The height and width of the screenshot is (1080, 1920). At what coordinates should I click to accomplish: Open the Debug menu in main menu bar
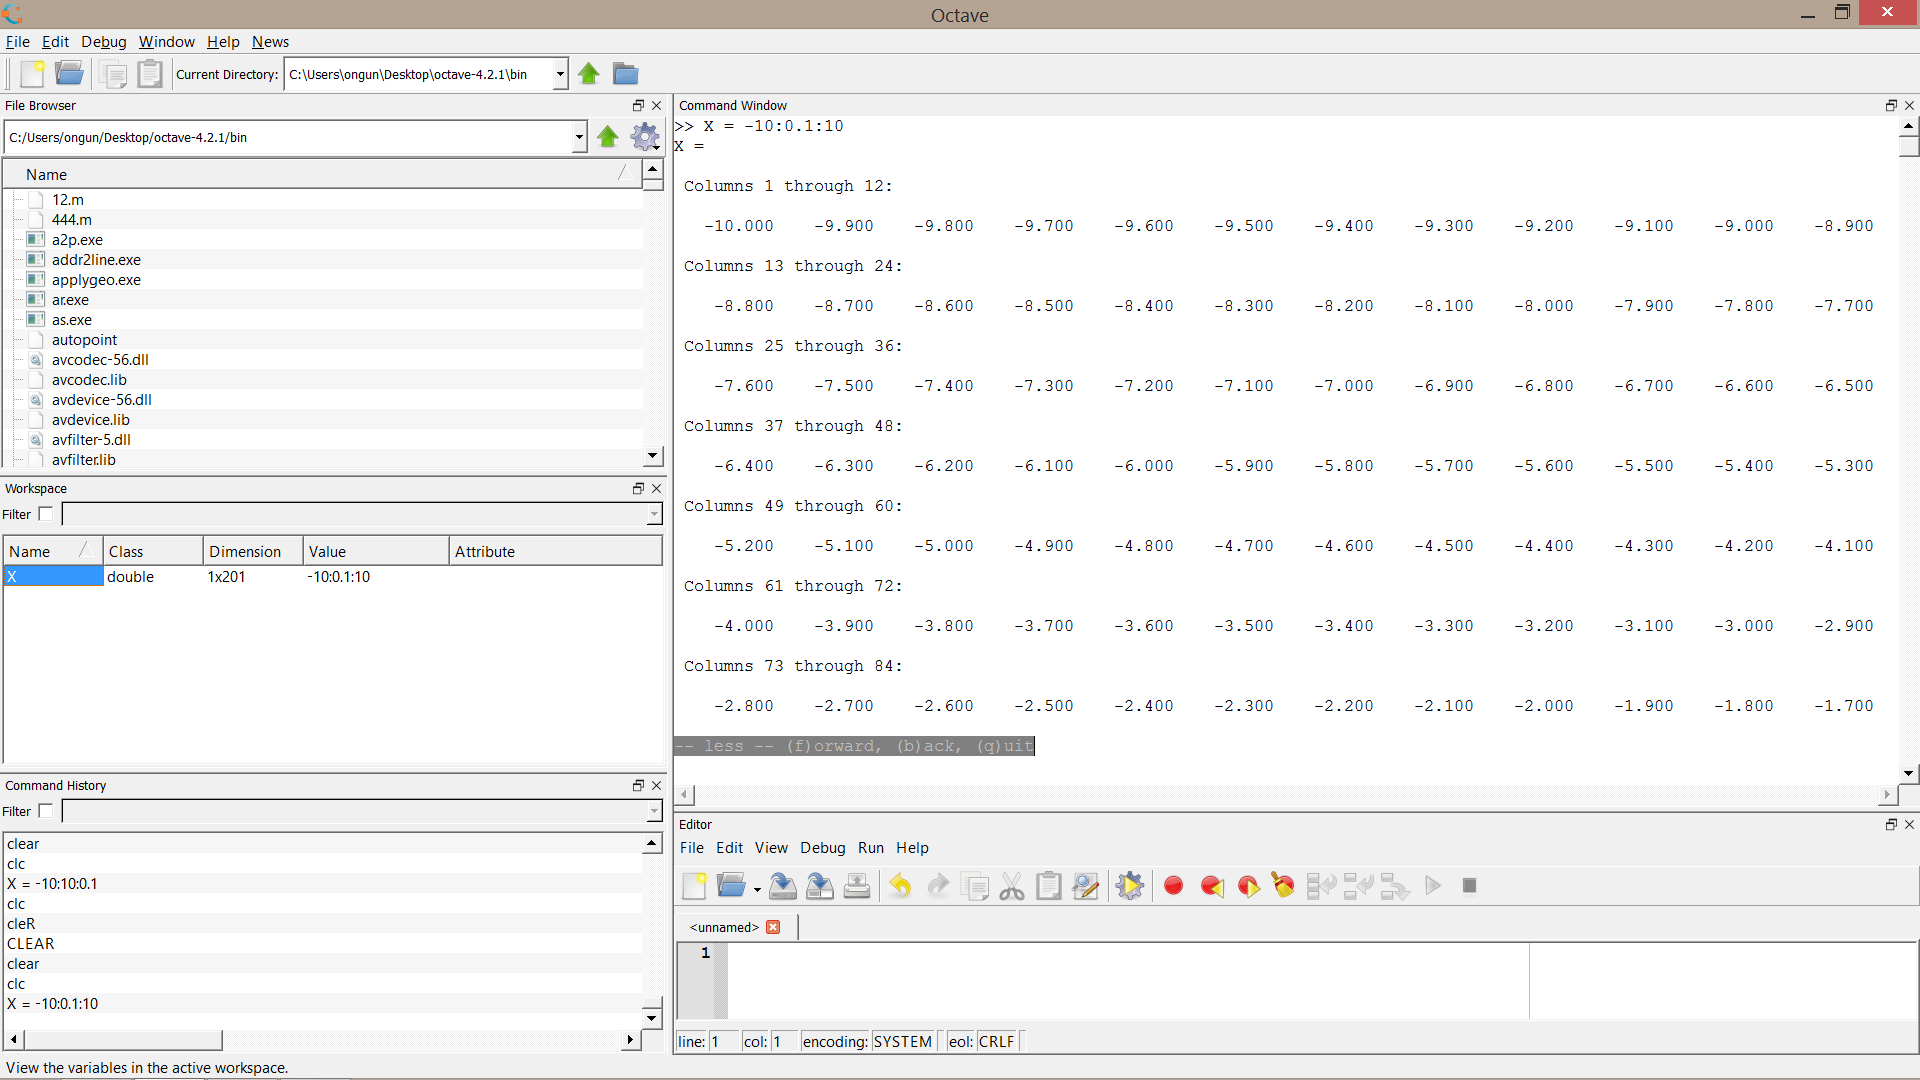104,42
